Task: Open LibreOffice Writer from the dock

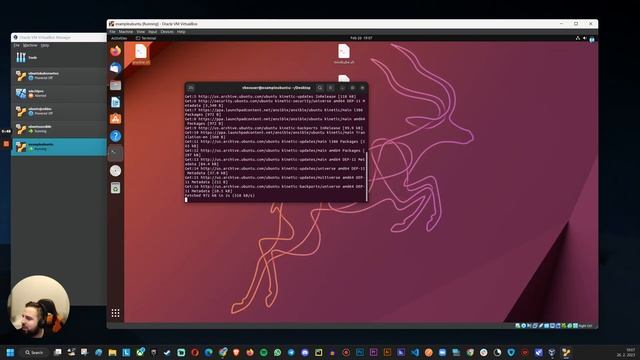Action: coord(116,102)
